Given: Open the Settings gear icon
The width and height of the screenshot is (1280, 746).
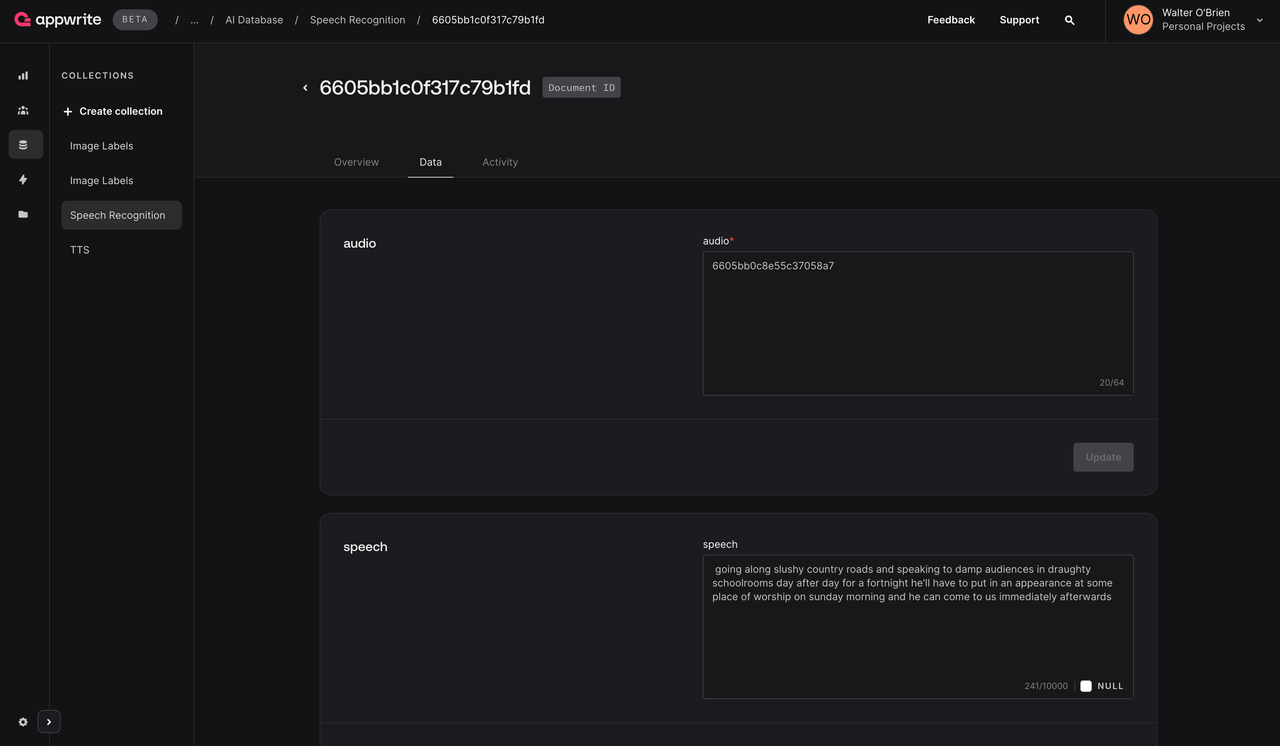Looking at the screenshot, I should [23, 722].
